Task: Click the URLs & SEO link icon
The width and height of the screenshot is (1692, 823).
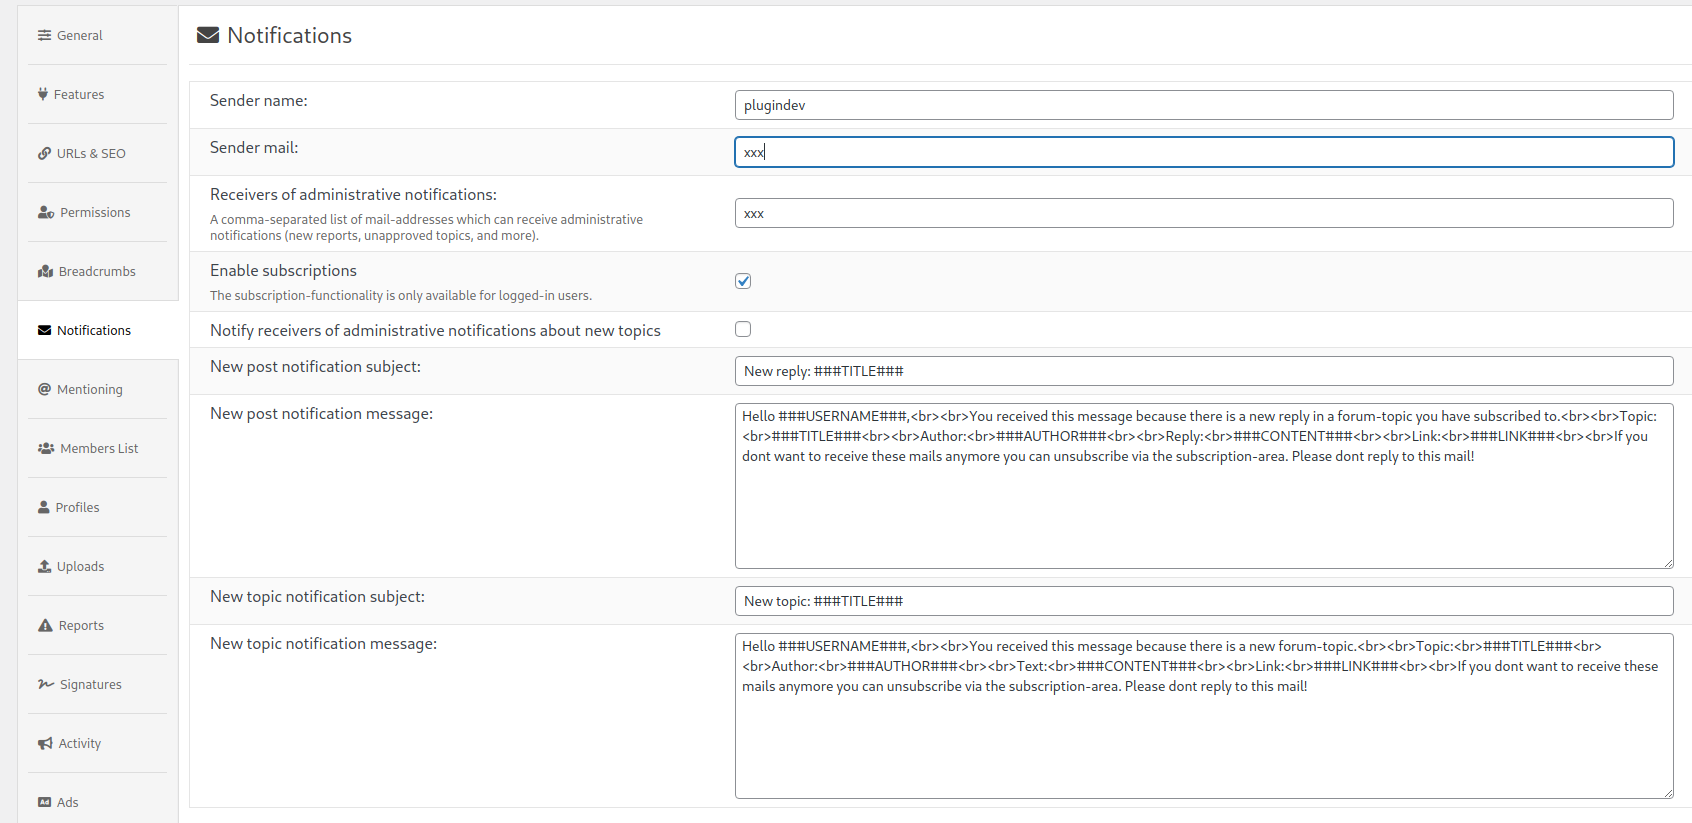Action: [x=44, y=153]
